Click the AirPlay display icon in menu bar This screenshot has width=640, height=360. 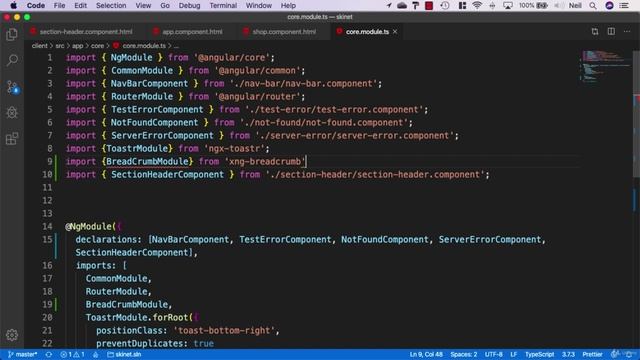coord(507,5)
